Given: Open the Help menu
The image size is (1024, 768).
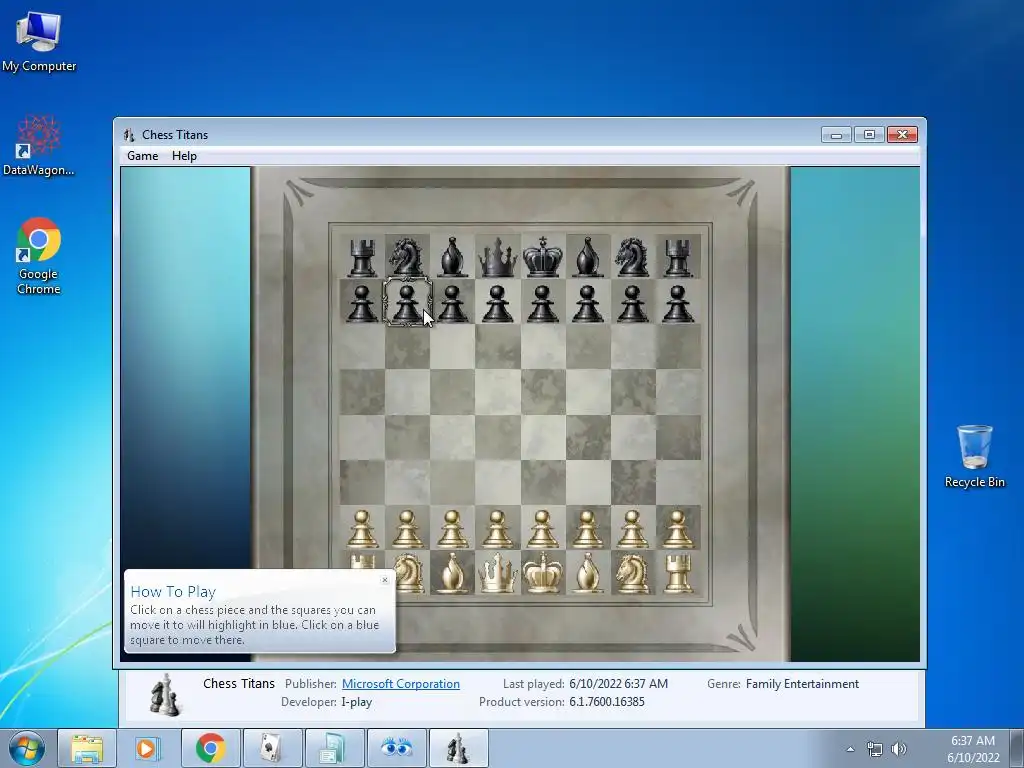Looking at the screenshot, I should [184, 156].
